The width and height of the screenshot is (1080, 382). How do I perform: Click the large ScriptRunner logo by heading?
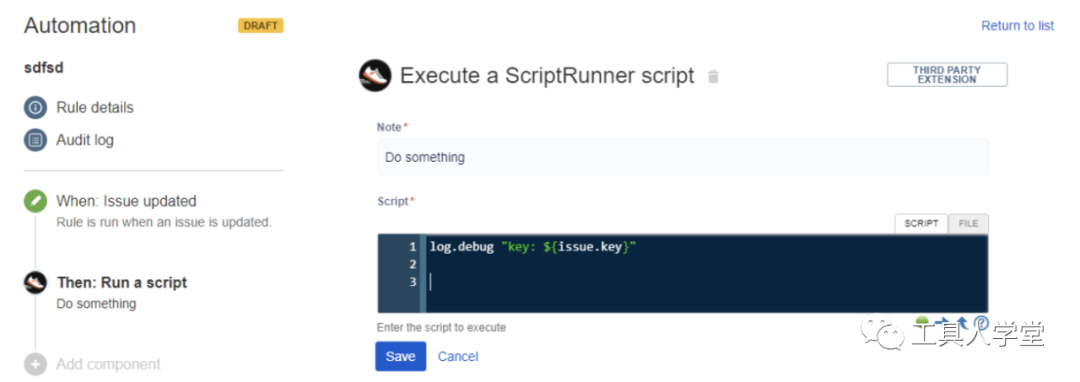click(375, 76)
